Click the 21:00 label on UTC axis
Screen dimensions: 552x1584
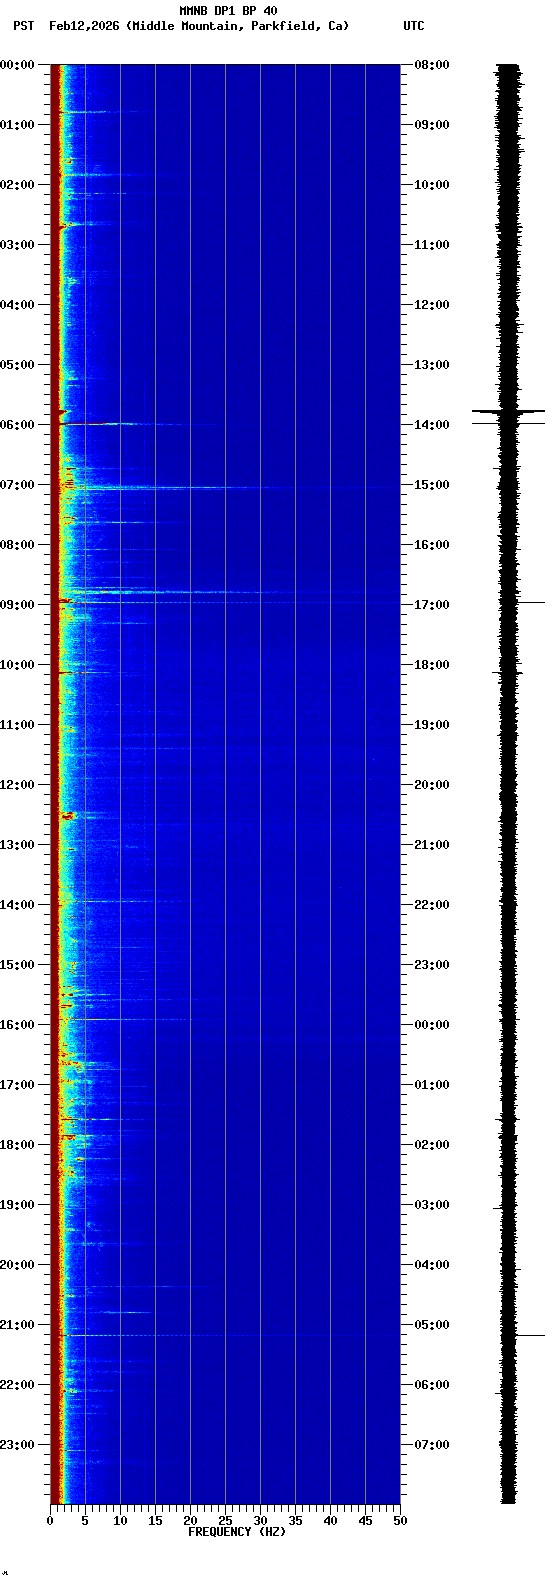click(x=432, y=845)
